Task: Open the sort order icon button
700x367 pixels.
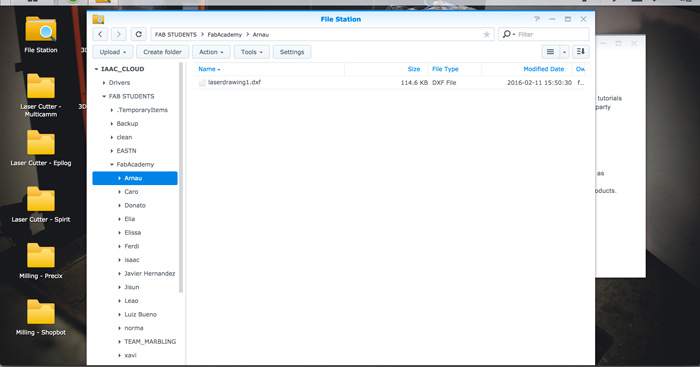Action: (580, 52)
